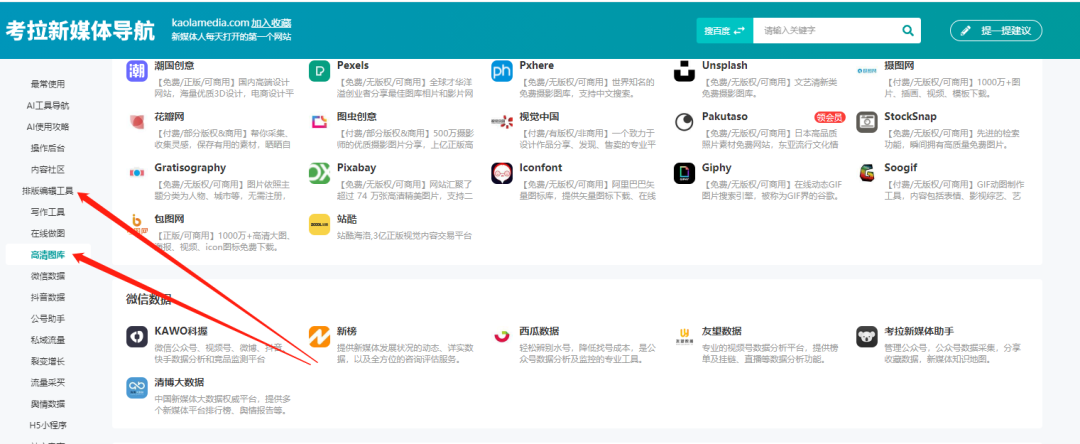The image size is (1080, 444).
Task: Switch search engine via 搜百度 selector
Action: click(x=725, y=30)
